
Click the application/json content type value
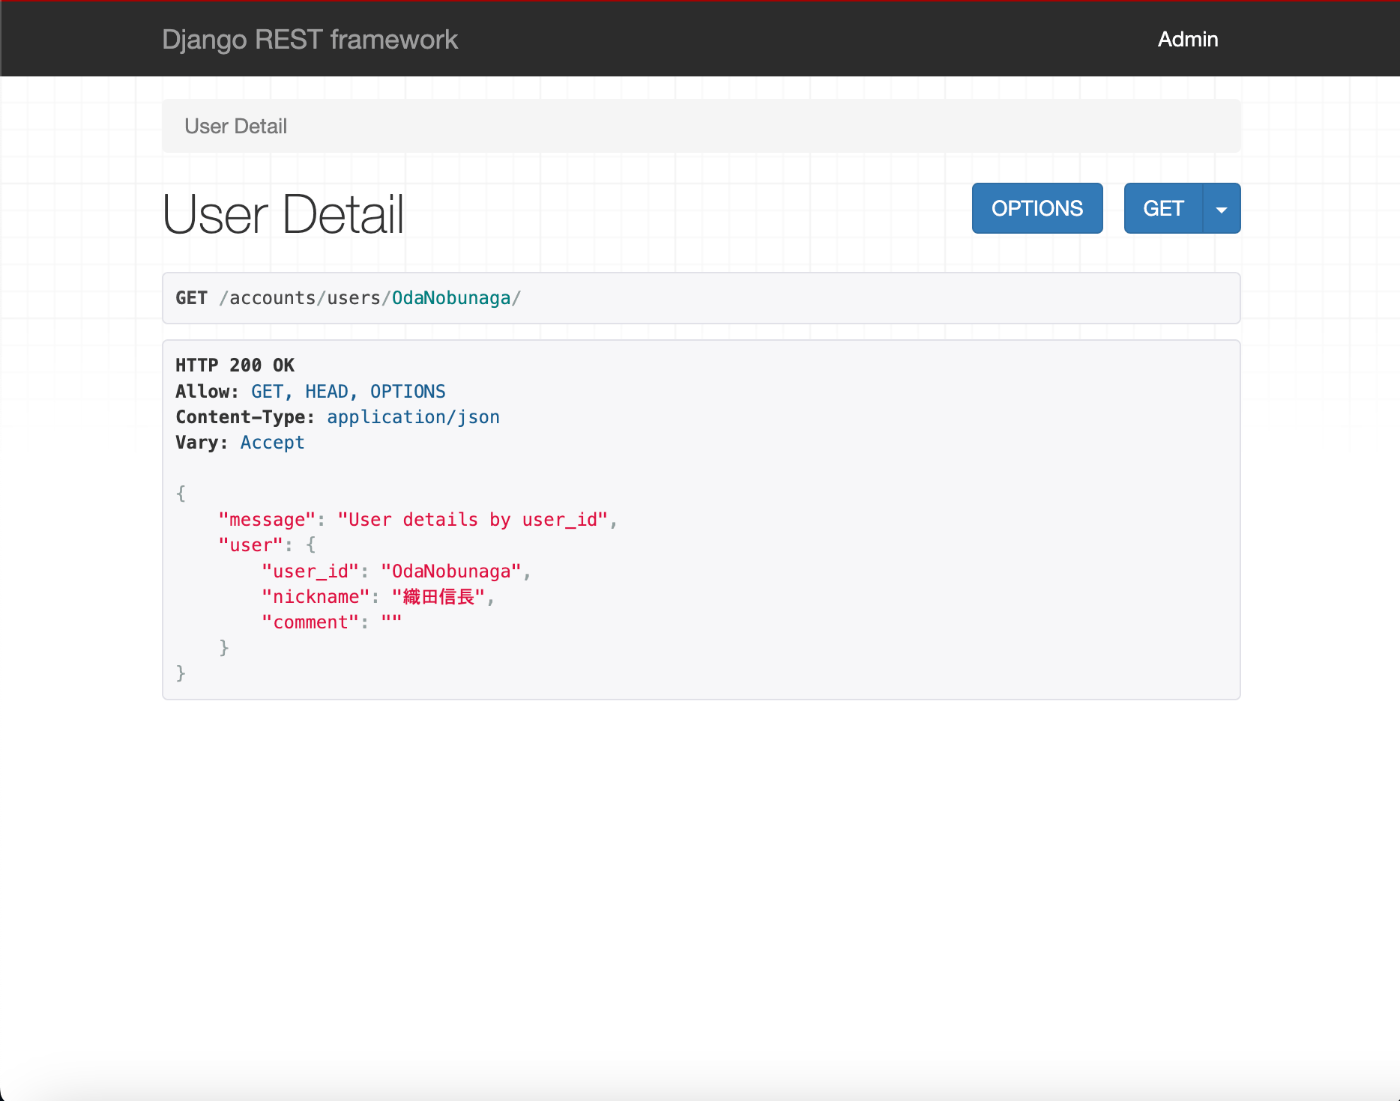(413, 417)
